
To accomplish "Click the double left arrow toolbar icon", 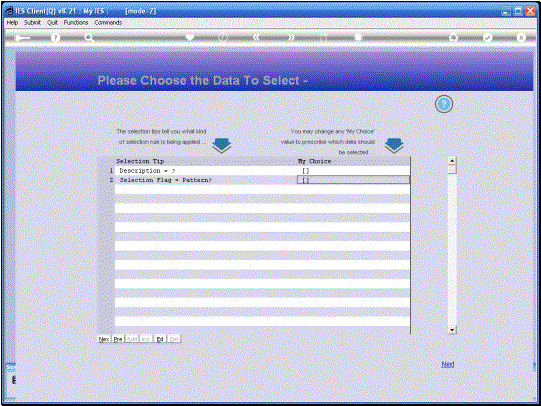I will (x=256, y=37).
